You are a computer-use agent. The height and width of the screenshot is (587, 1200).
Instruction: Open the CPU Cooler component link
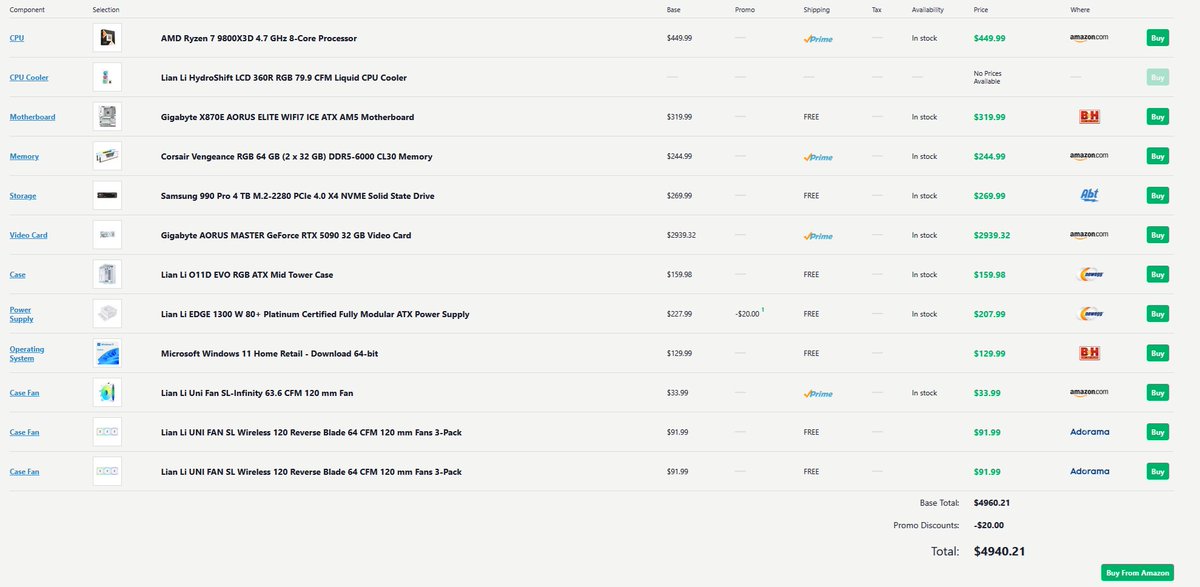click(x=29, y=77)
